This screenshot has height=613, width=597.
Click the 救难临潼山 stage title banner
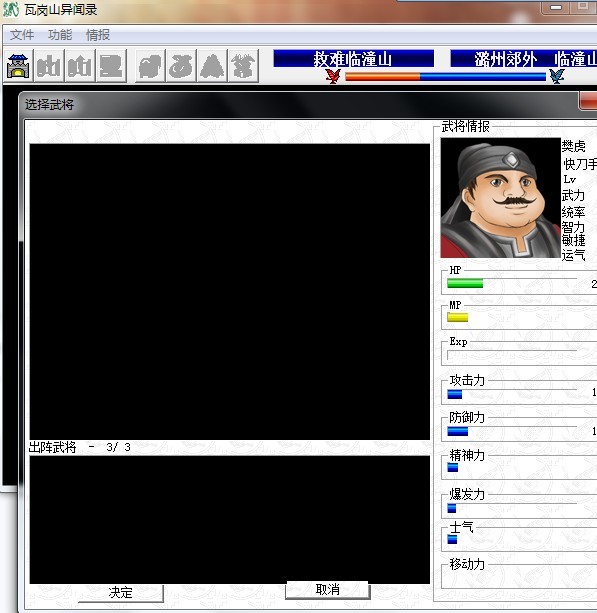pyautogui.click(x=353, y=59)
